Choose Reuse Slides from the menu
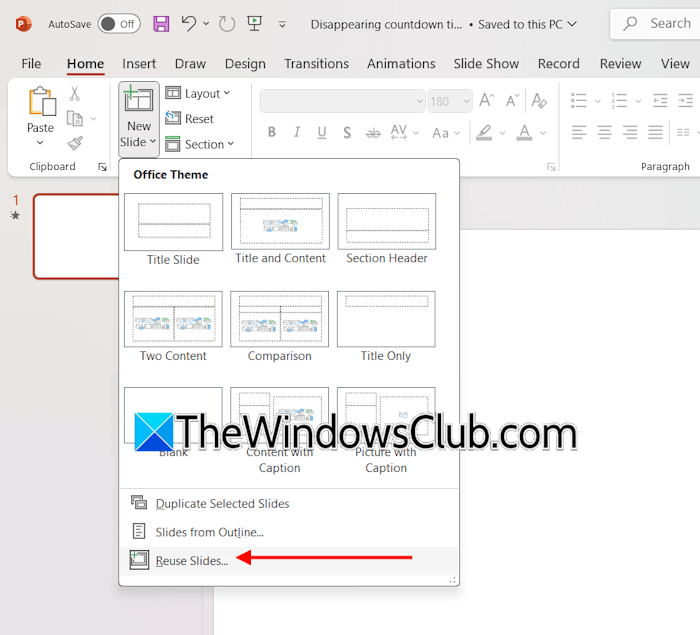The height and width of the screenshot is (635, 700). click(191, 560)
